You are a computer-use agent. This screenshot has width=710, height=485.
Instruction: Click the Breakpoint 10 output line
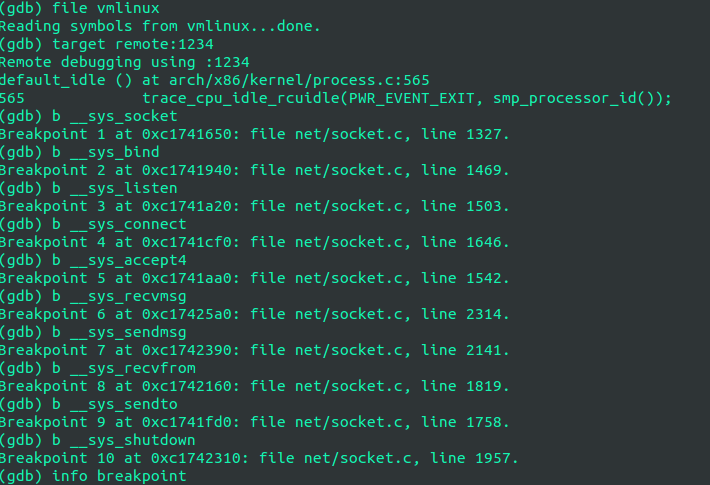click(x=259, y=458)
